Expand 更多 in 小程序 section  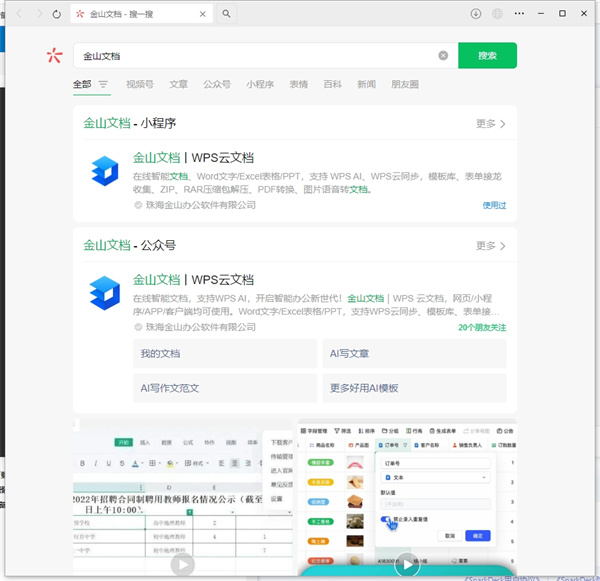[x=491, y=124]
